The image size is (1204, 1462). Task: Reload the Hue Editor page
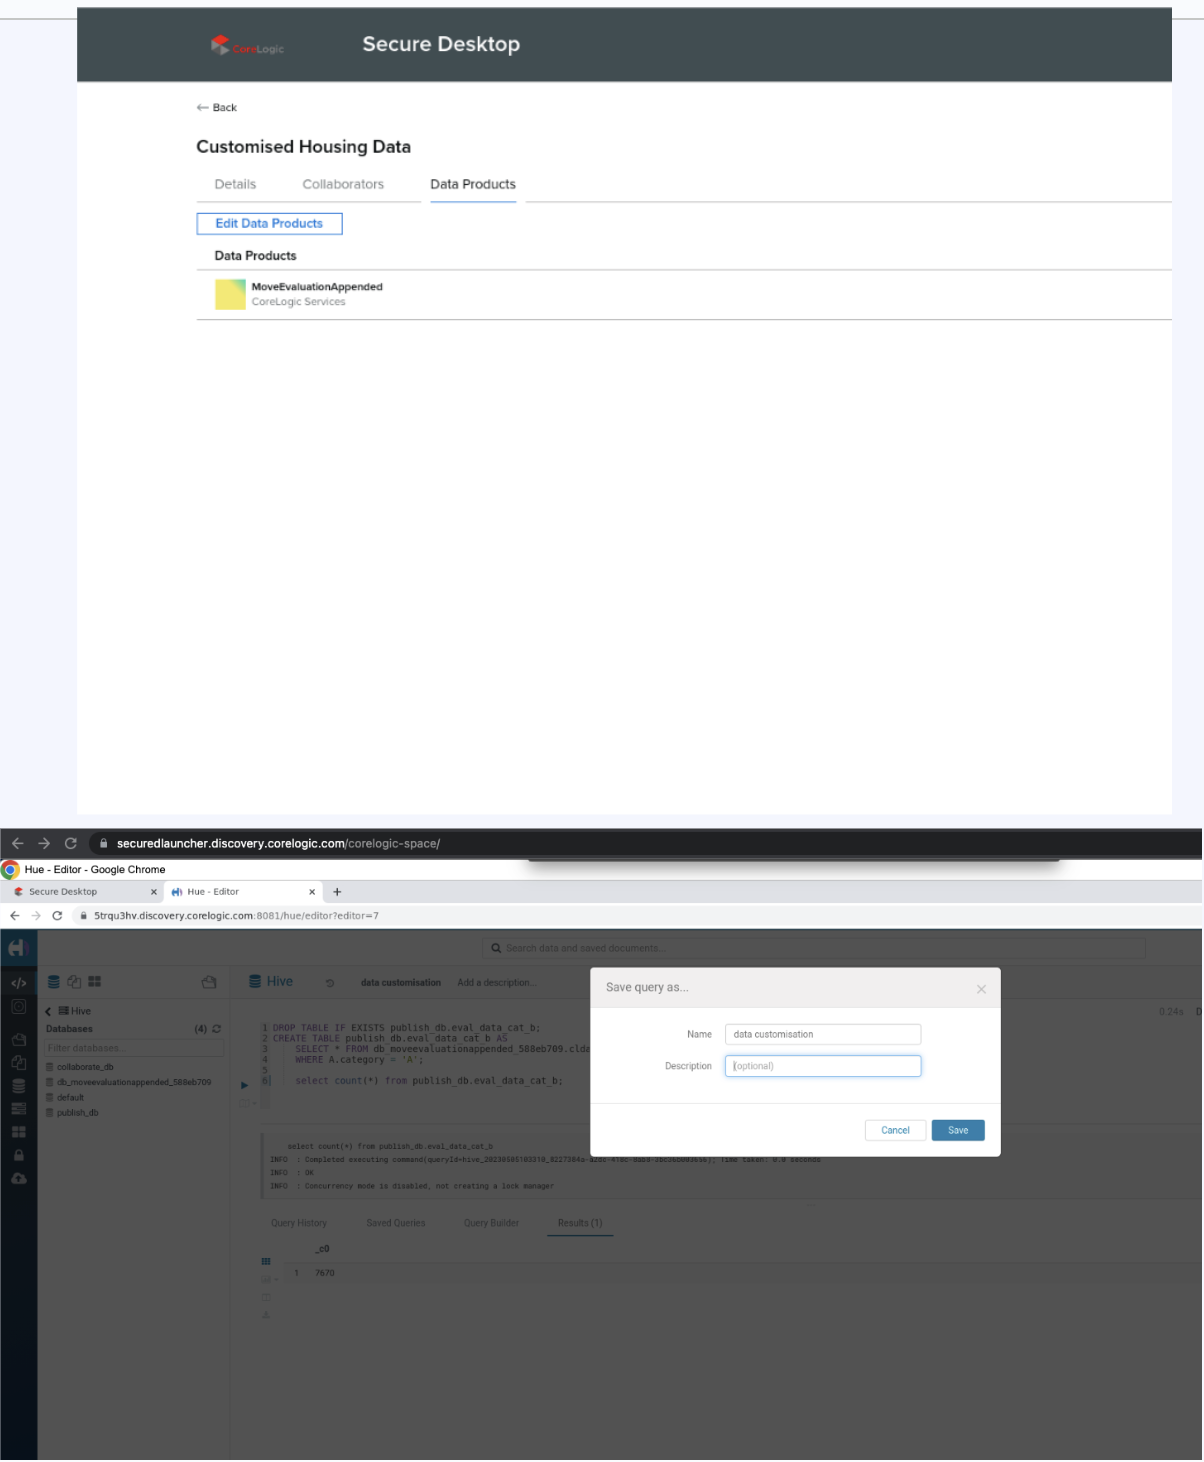point(57,916)
